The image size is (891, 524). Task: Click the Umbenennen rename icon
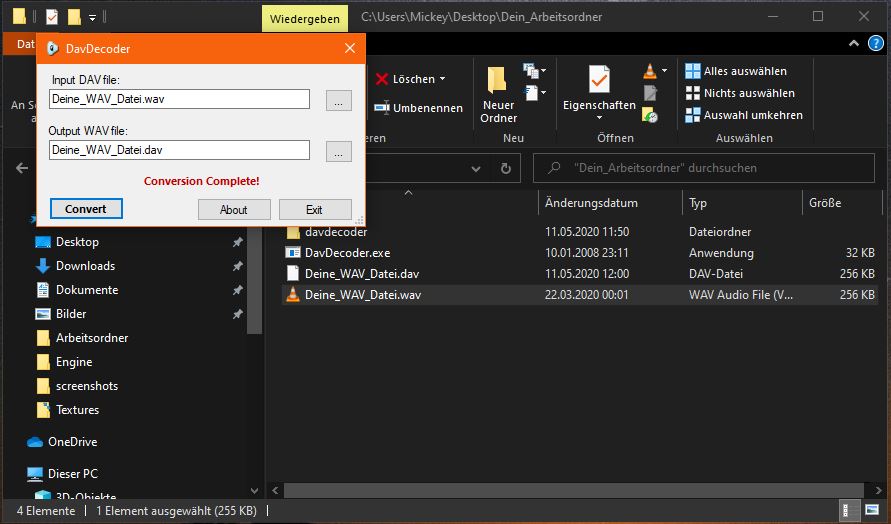click(381, 108)
